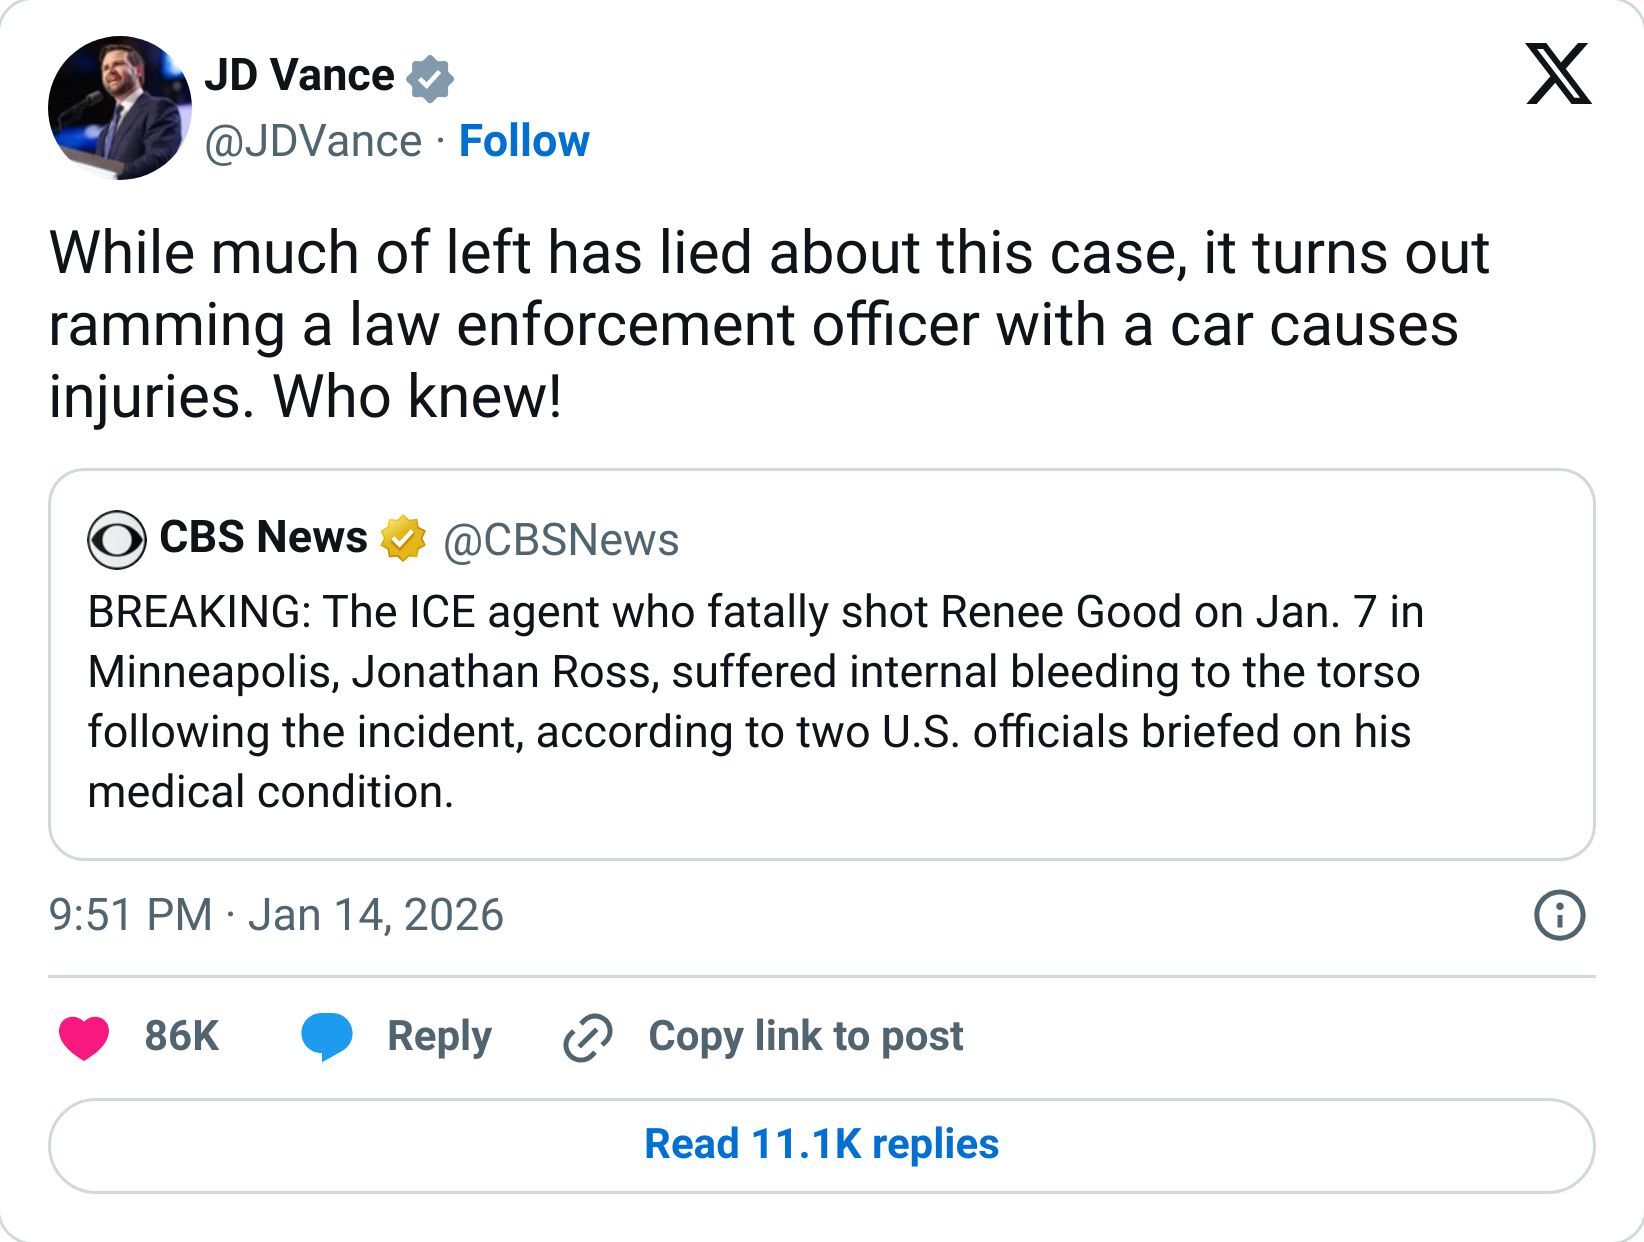Click the gold verified badge for CBS News
Screen dimensions: 1644x1242
[402, 539]
